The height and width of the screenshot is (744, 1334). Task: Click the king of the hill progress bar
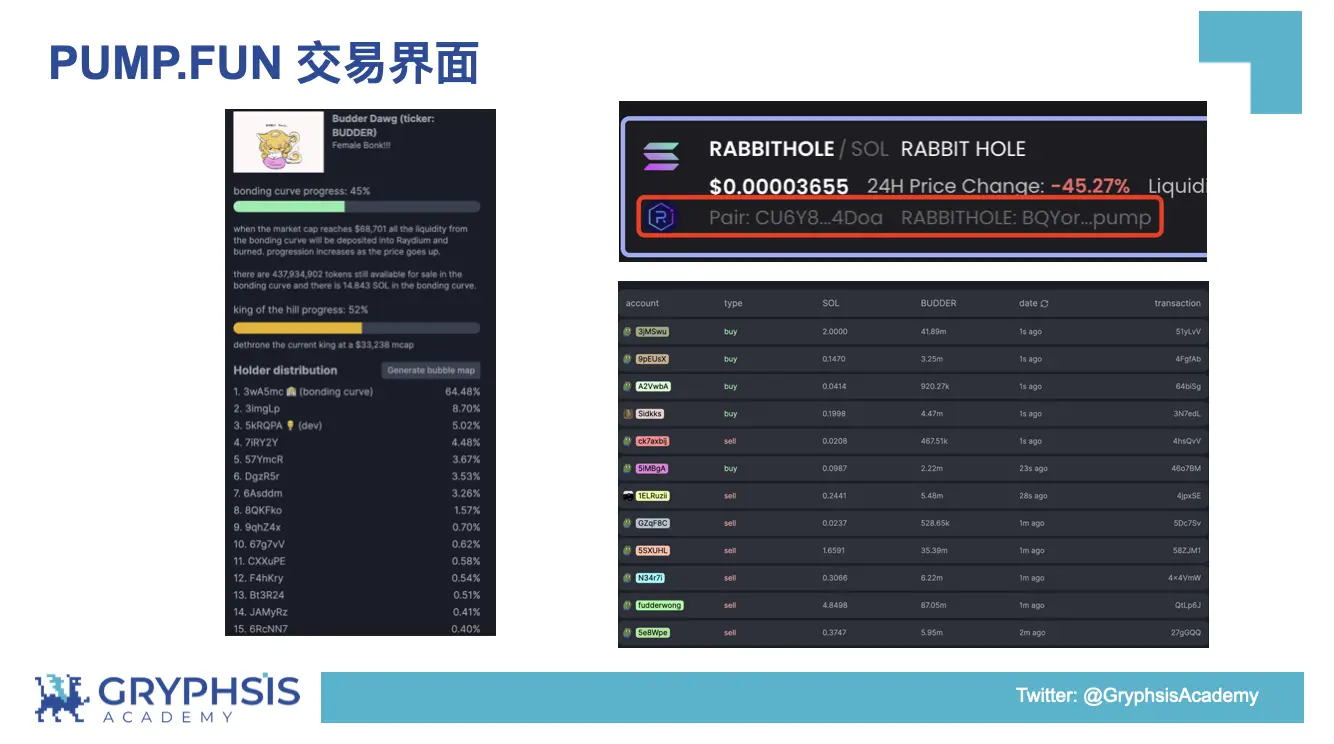click(354, 327)
